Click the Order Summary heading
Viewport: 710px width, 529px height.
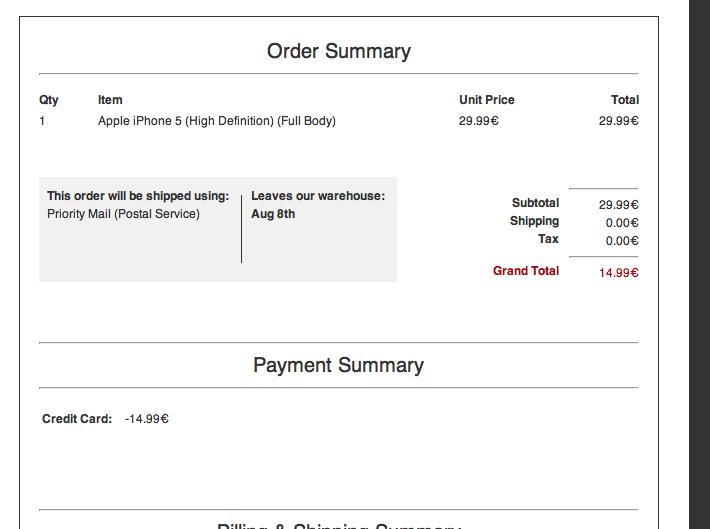(x=339, y=51)
